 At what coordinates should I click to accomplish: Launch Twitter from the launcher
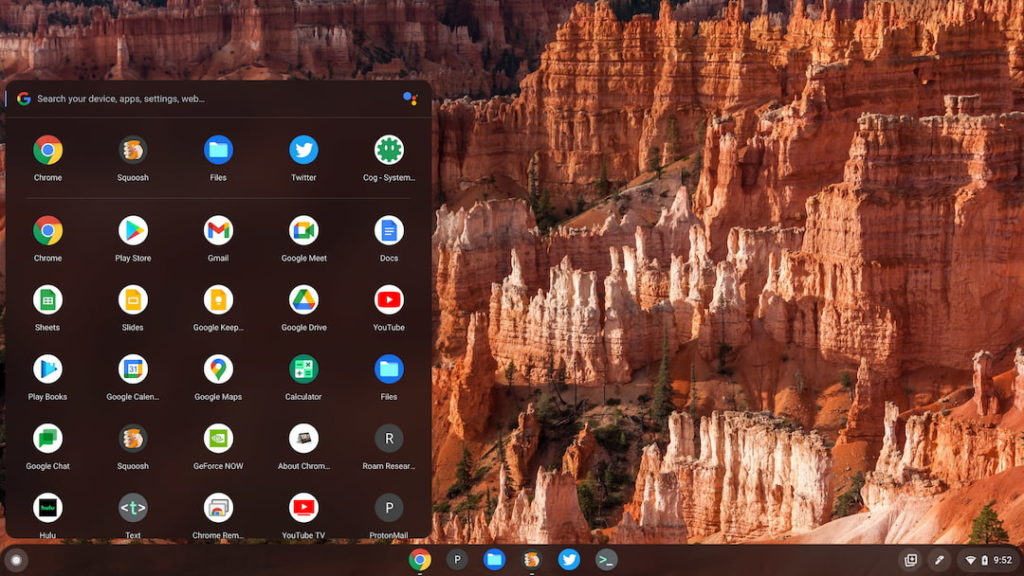[x=304, y=150]
